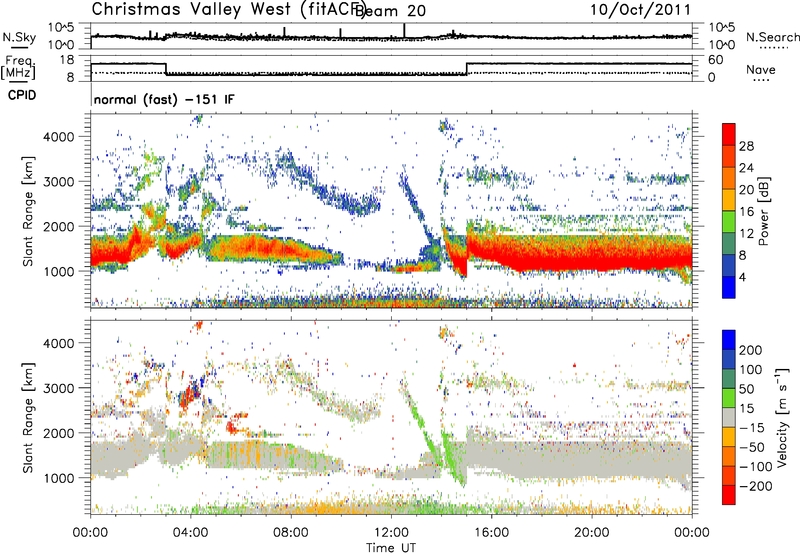Click the red bottom segment of Velocity color bar

click(729, 495)
